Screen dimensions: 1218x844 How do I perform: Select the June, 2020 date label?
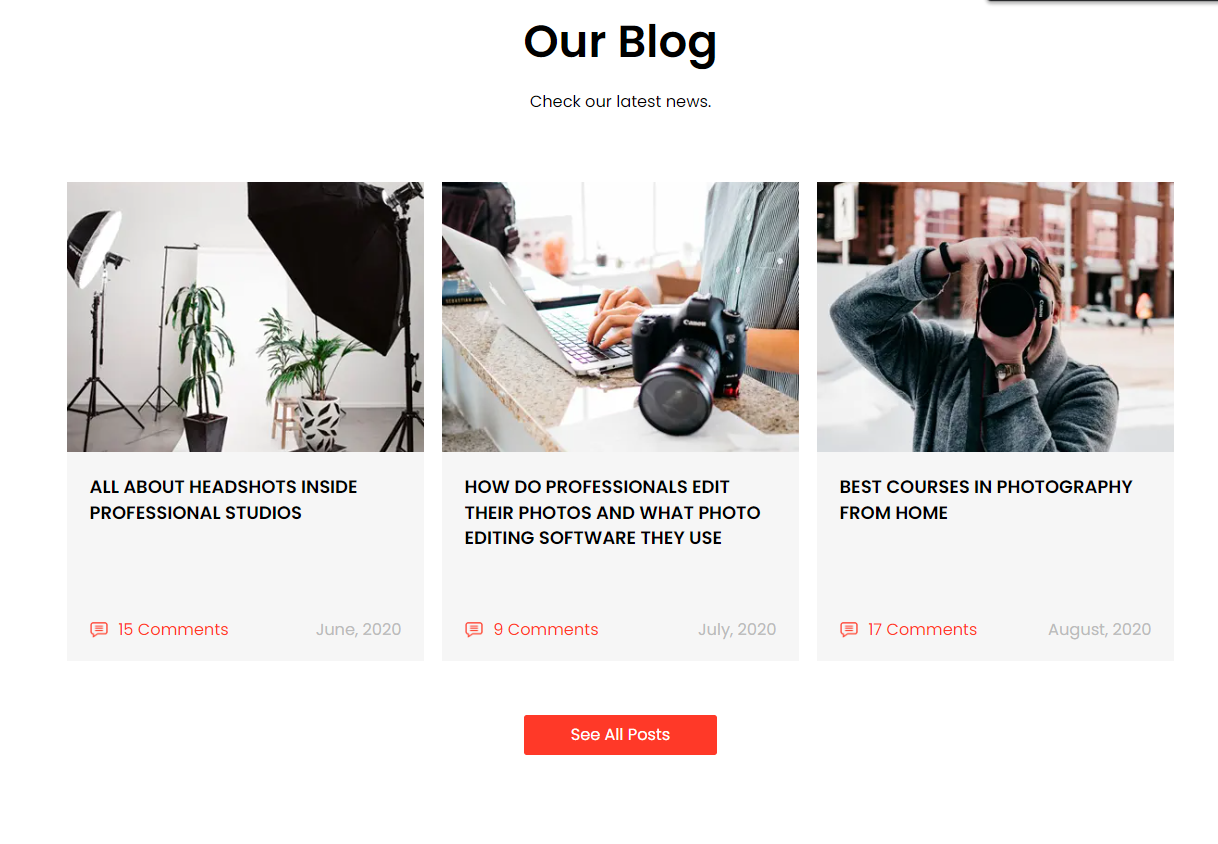coord(358,629)
